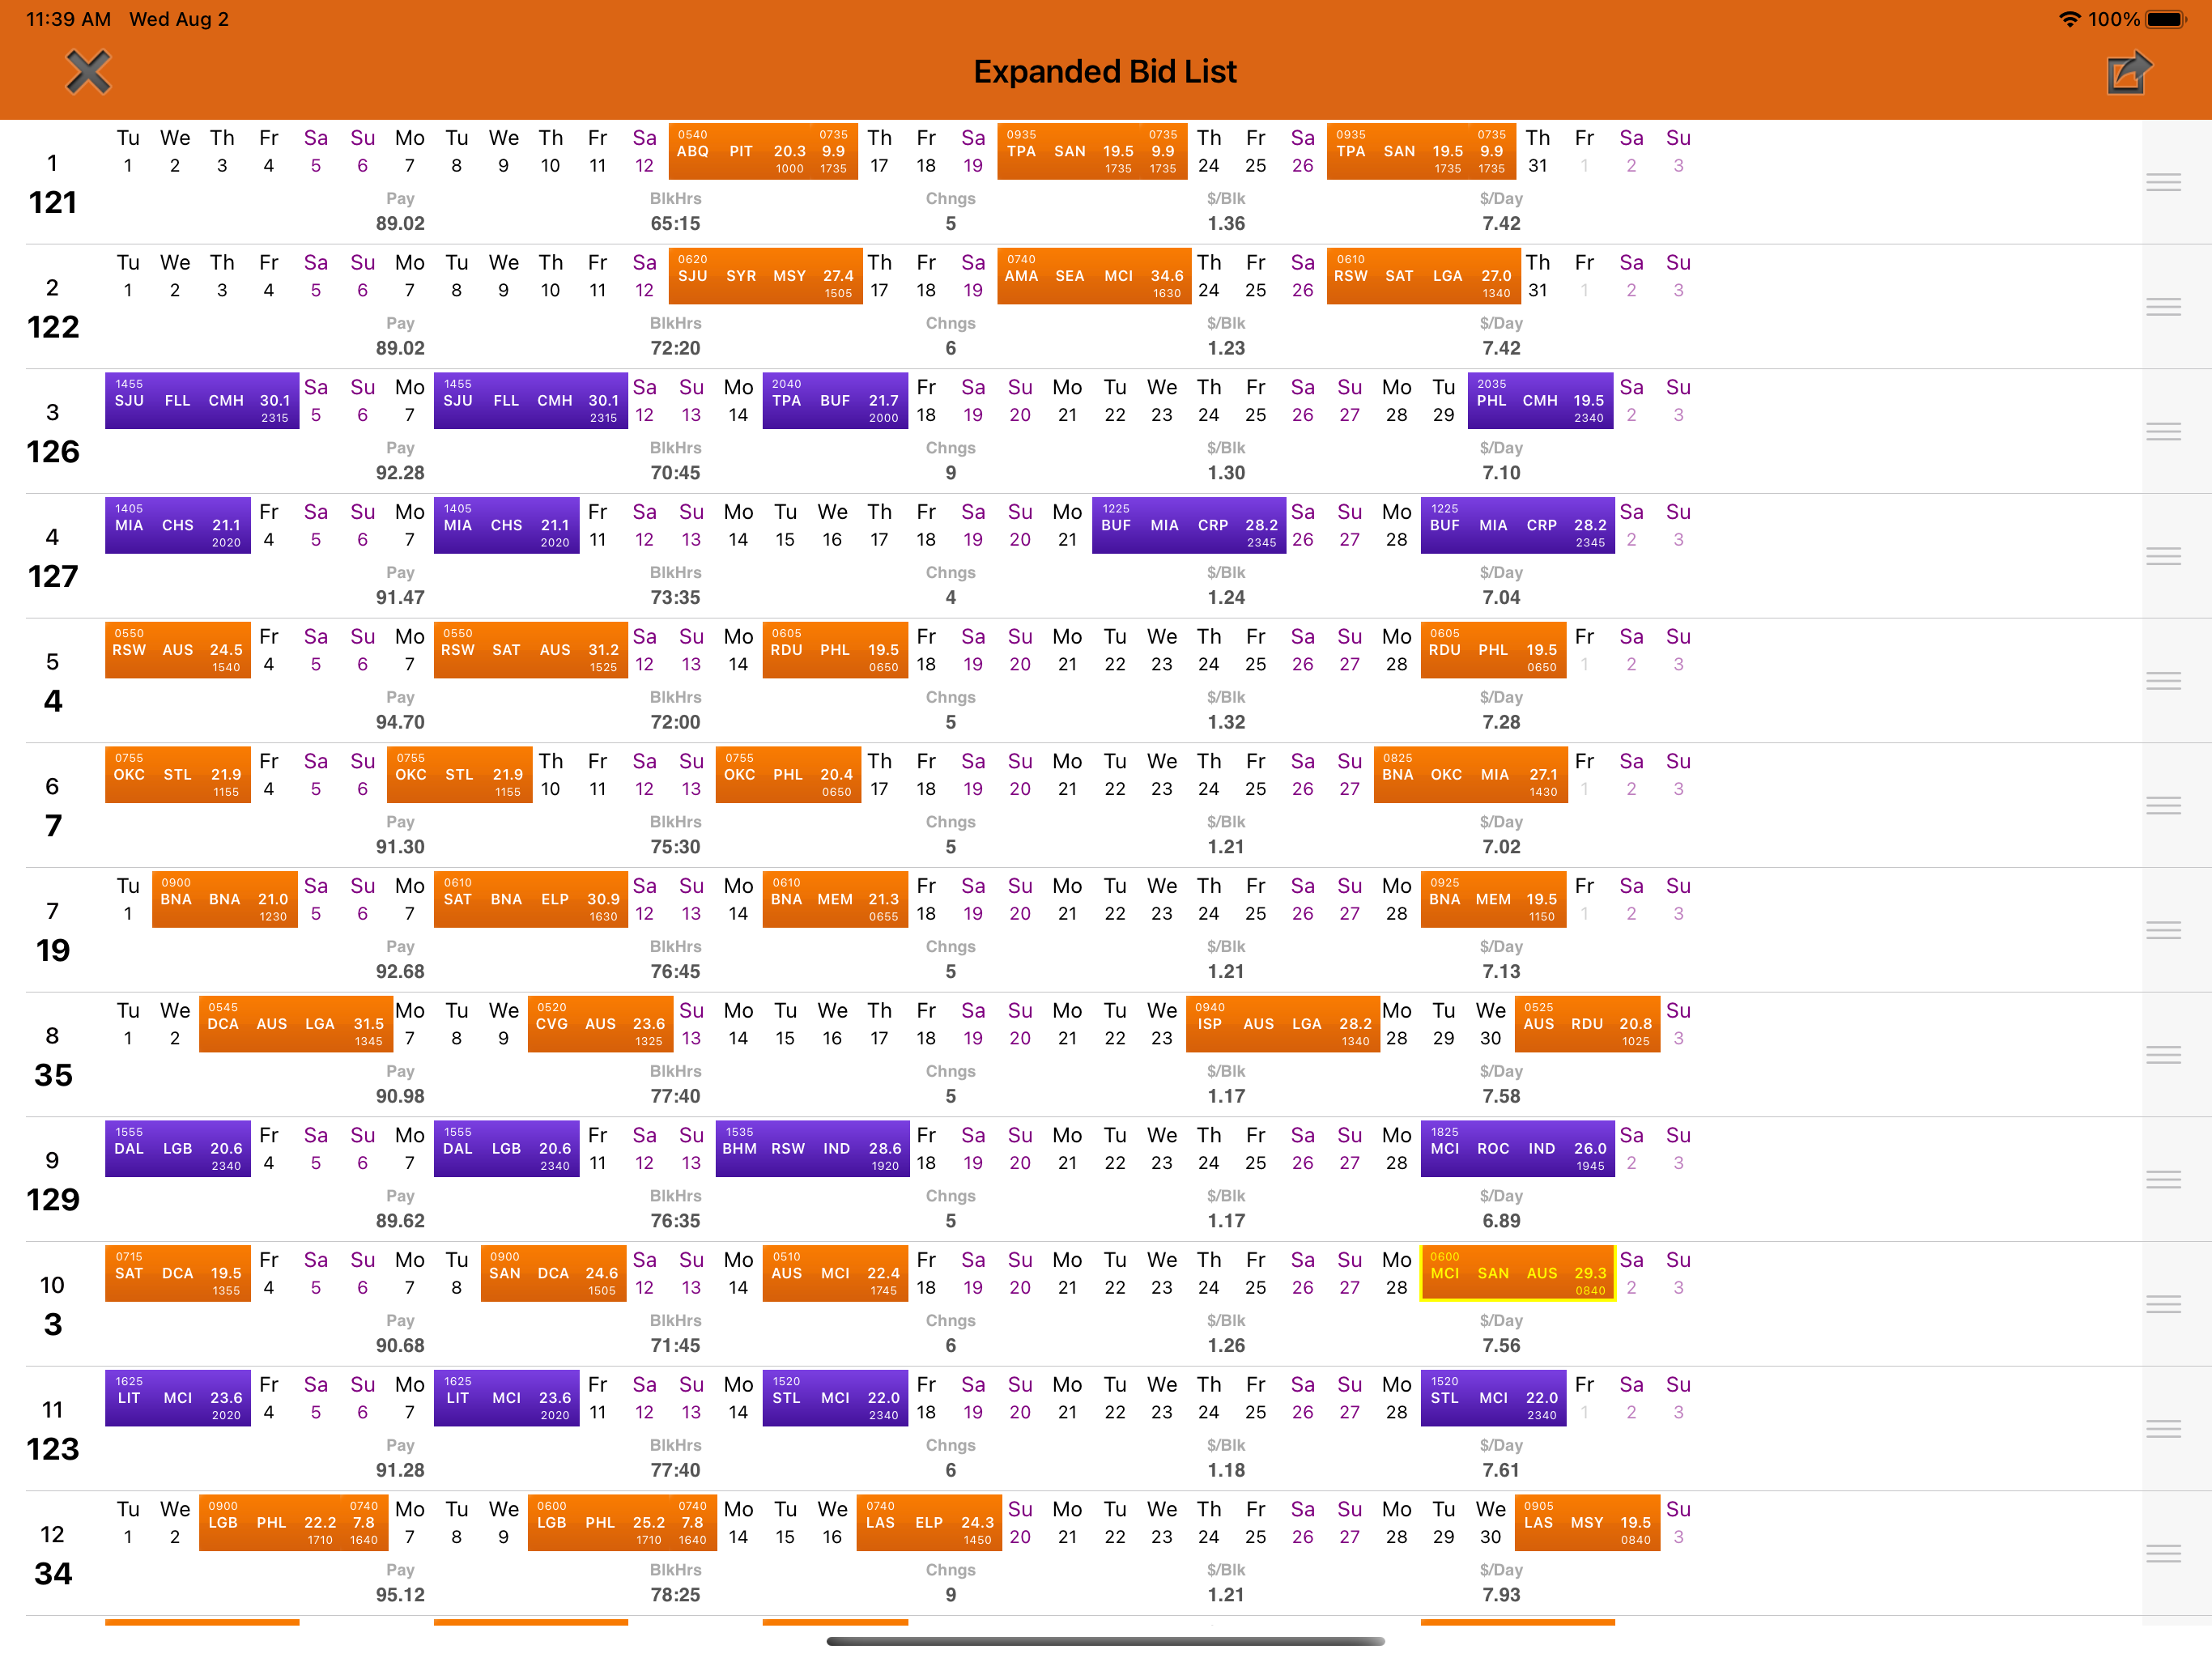Select the STL MCI 22.0 trip on Tu 15-Th 17
Screen dimensions: 2212x1658
coord(835,1398)
